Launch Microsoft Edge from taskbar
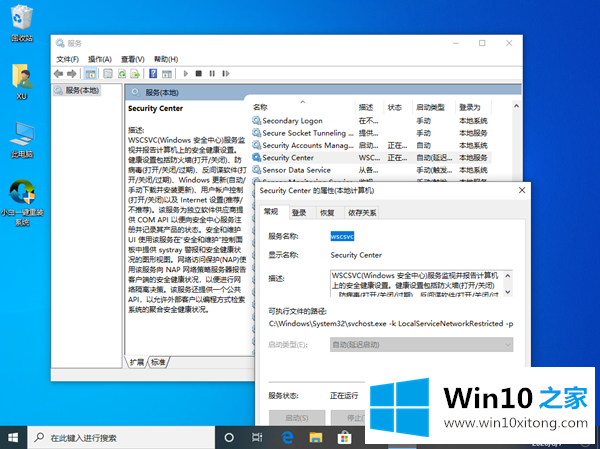Viewport: 600px width, 449px height. point(287,438)
